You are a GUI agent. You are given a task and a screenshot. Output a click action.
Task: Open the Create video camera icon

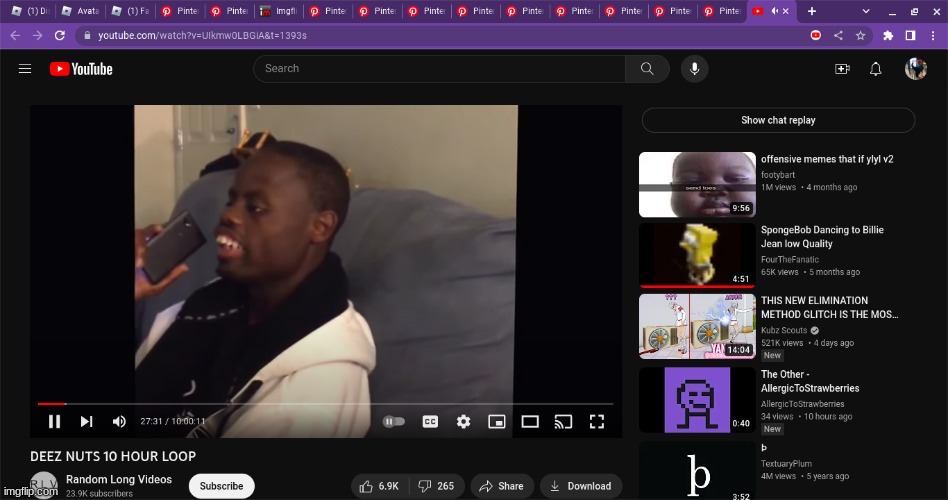coord(842,69)
